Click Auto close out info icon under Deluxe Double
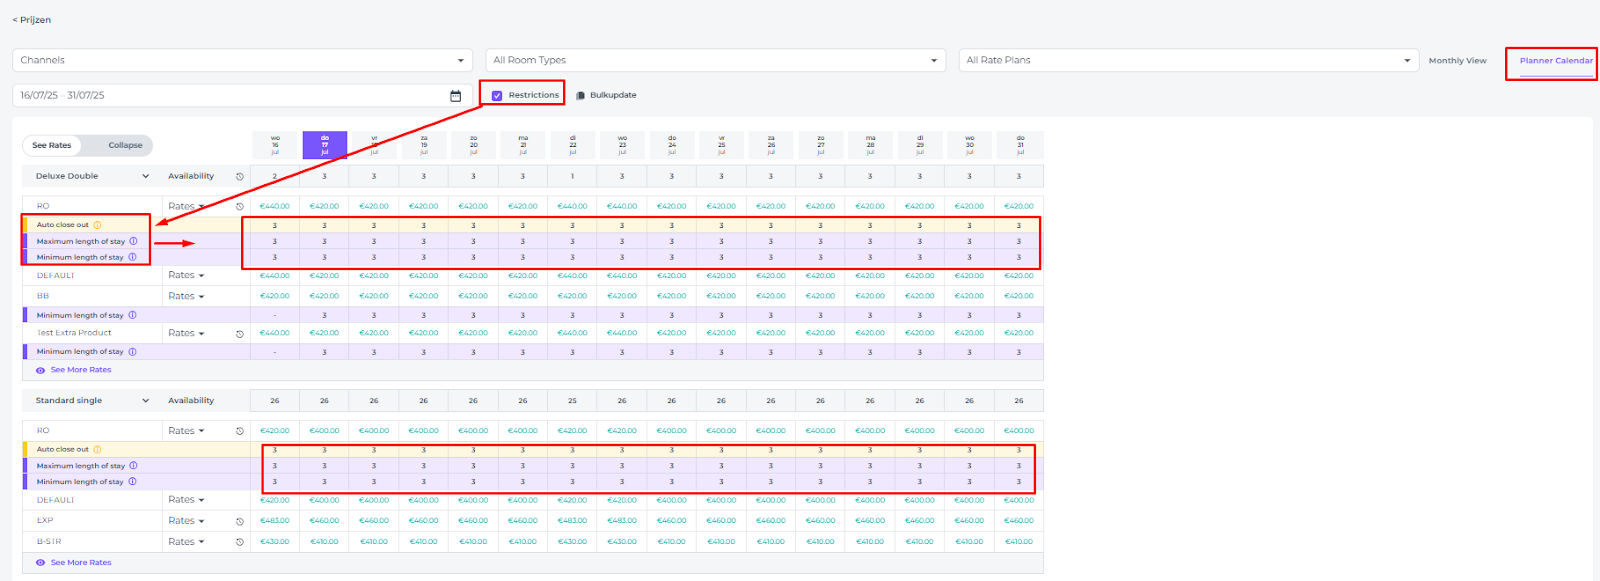The height and width of the screenshot is (581, 1600). point(97,225)
